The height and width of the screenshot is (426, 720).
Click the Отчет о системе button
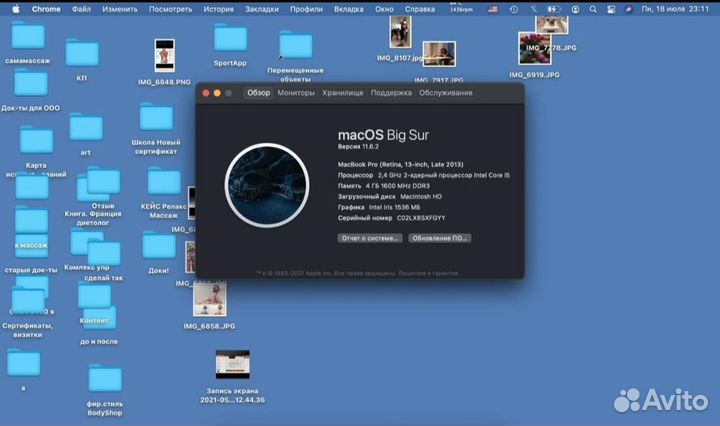pos(370,238)
